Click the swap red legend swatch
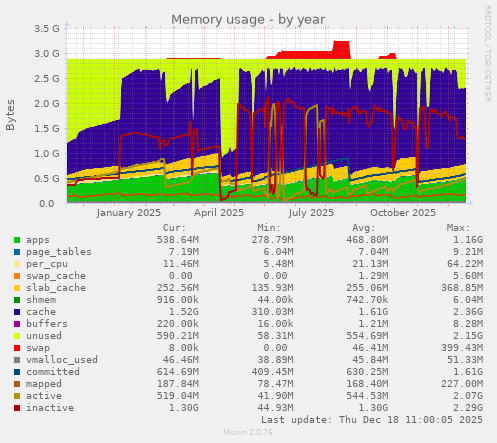The width and height of the screenshot is (497, 443). 17,348
